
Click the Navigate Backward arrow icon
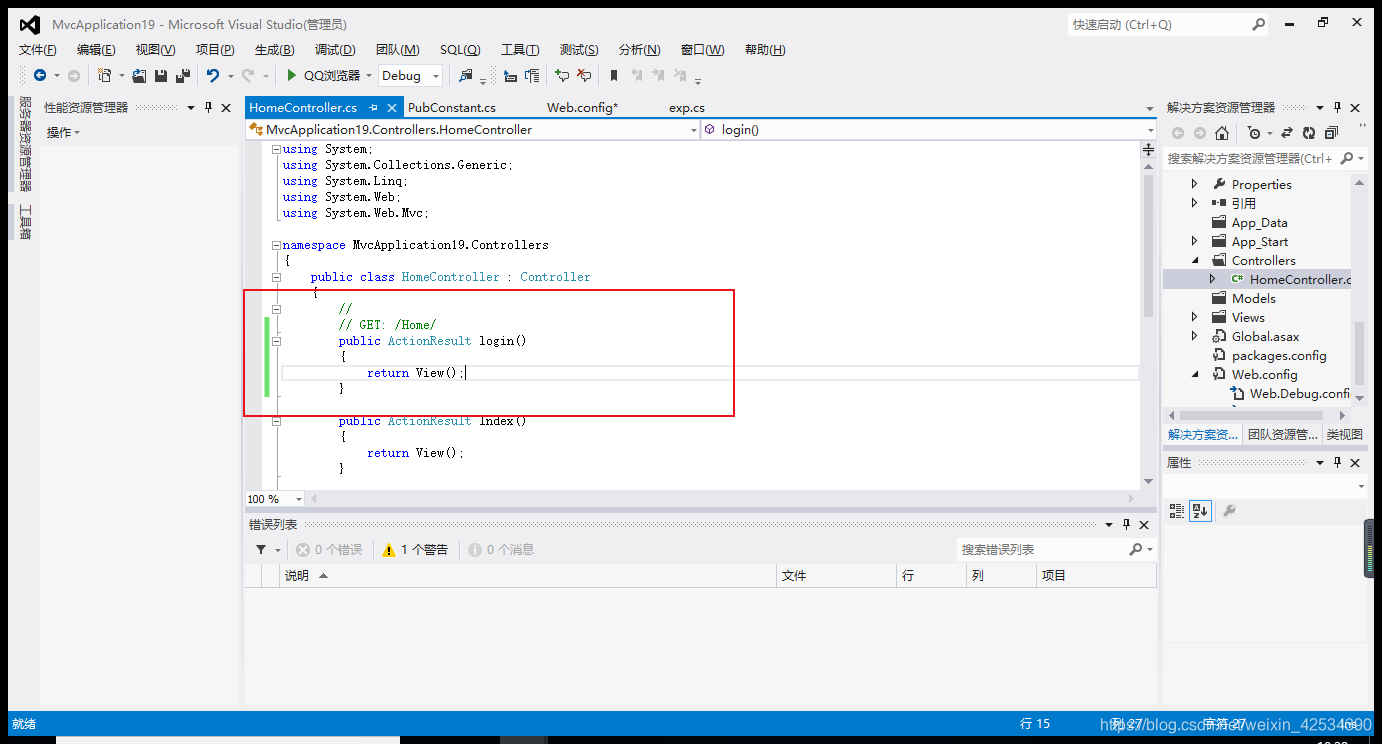click(40, 75)
